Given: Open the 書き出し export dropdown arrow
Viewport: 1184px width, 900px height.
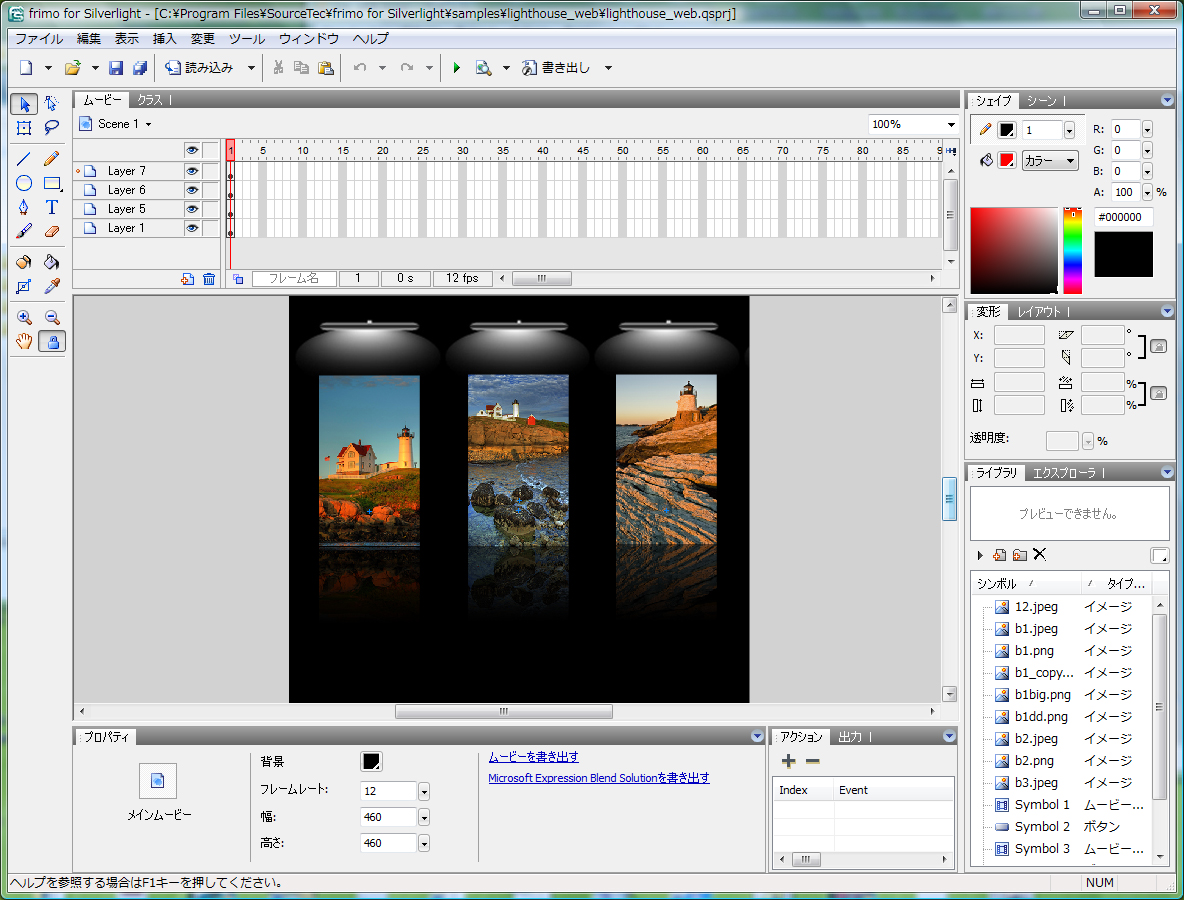Looking at the screenshot, I should point(608,68).
